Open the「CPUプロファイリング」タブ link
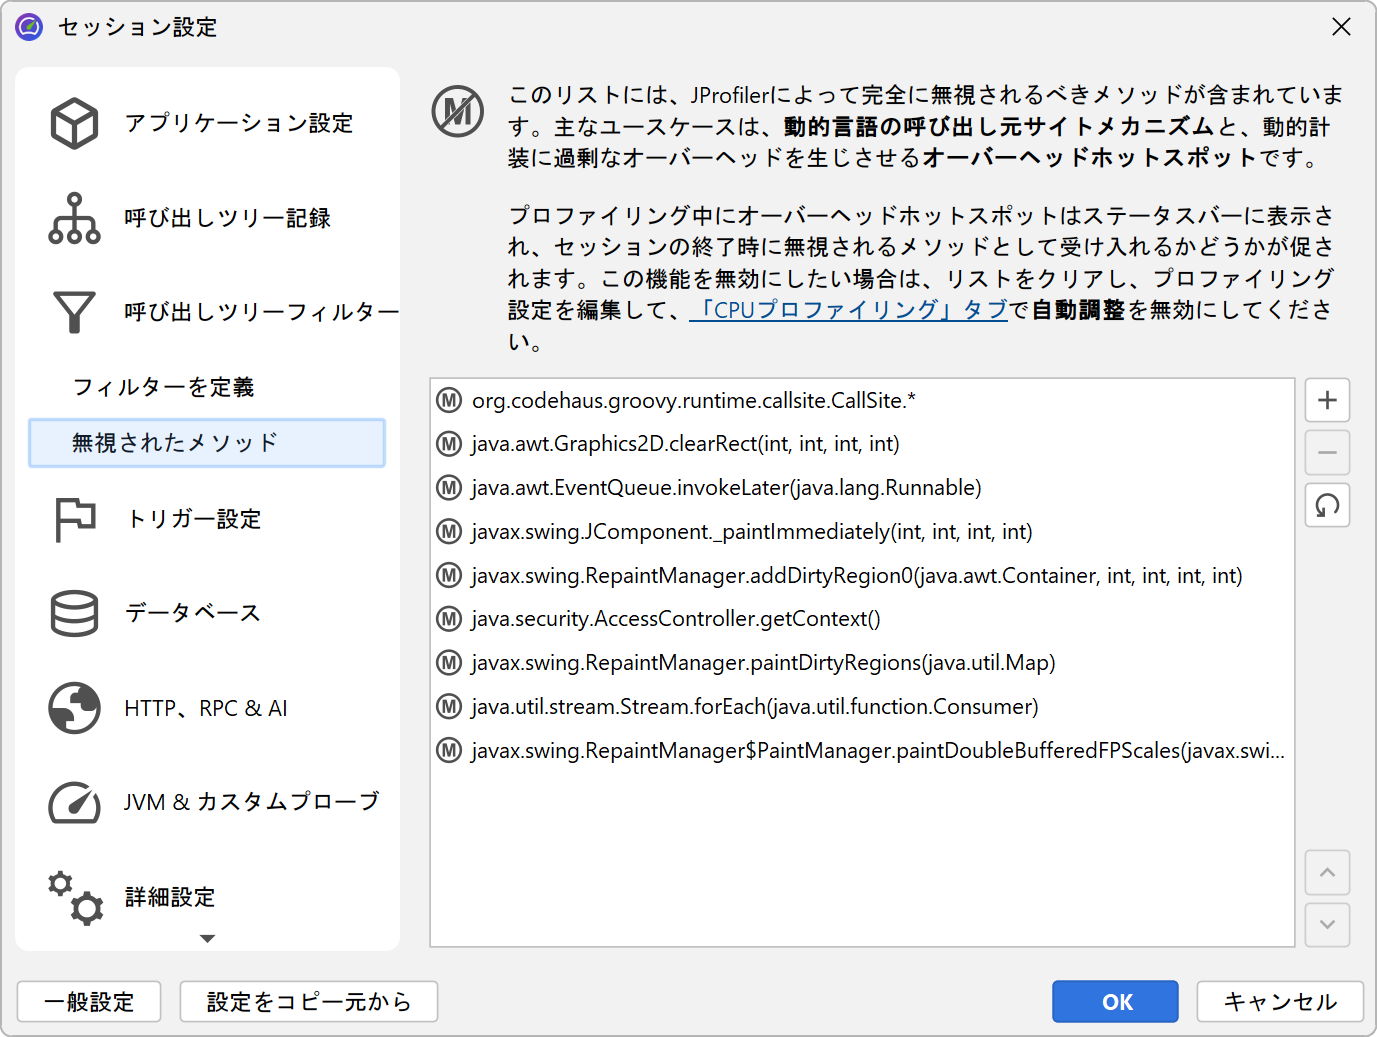Image resolution: width=1377 pixels, height=1037 pixels. pos(848,310)
